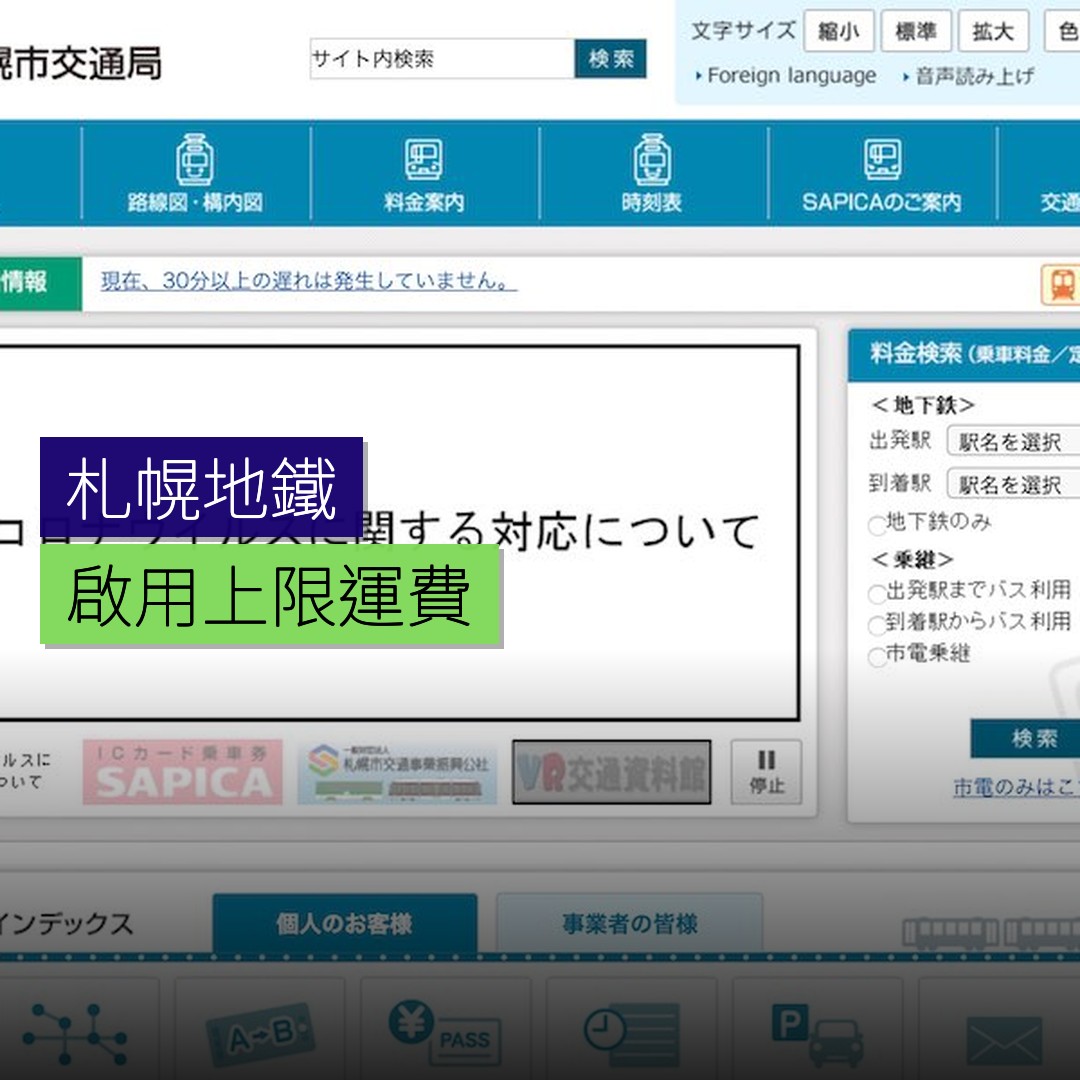The width and height of the screenshot is (1080, 1080).
Task: Click the bus icon above 料金案内
Action: (x=424, y=157)
